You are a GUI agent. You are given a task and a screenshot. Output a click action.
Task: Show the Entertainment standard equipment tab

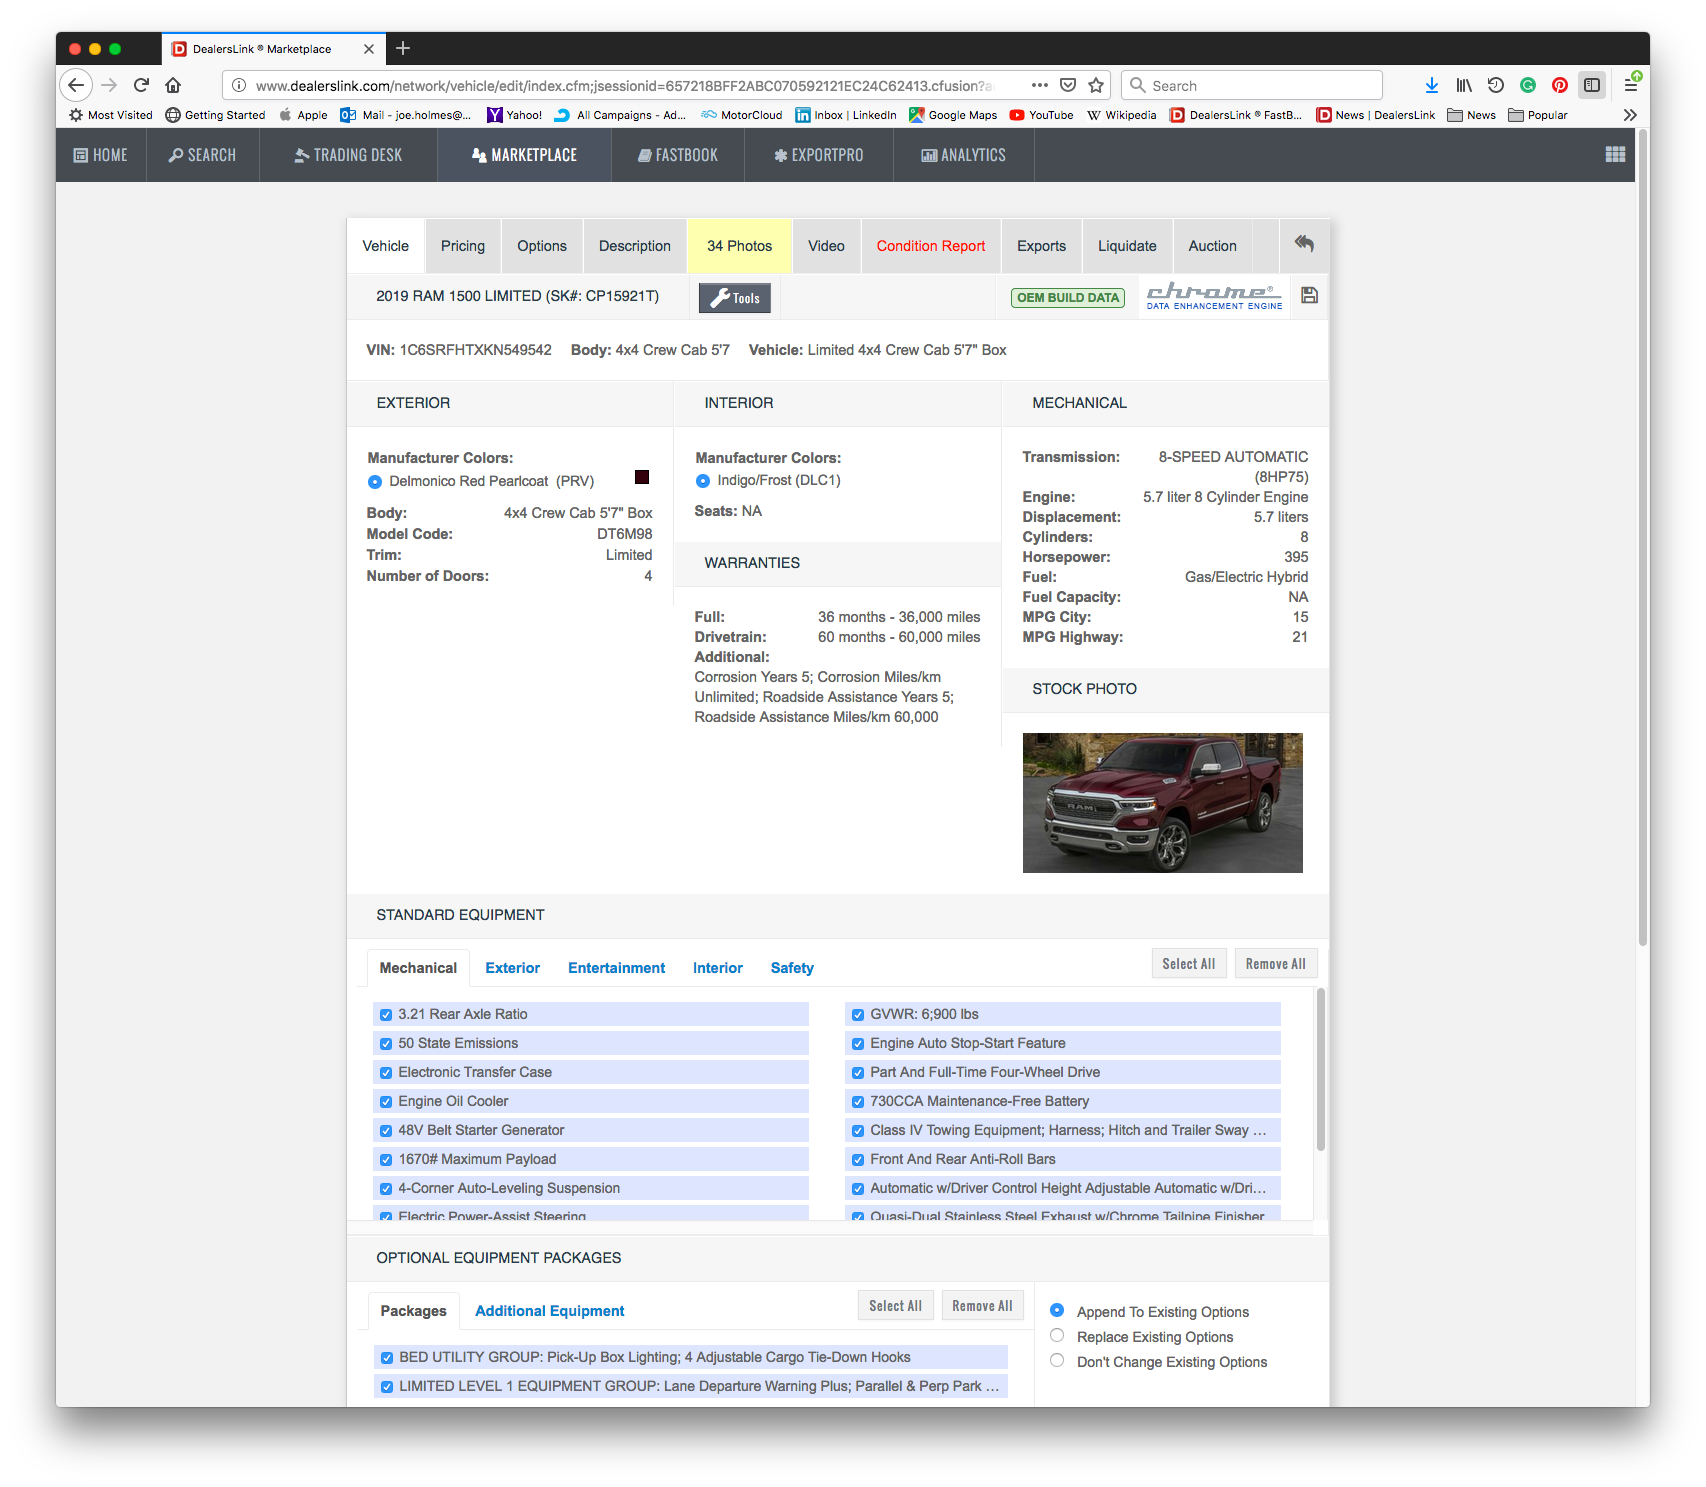[x=616, y=968]
